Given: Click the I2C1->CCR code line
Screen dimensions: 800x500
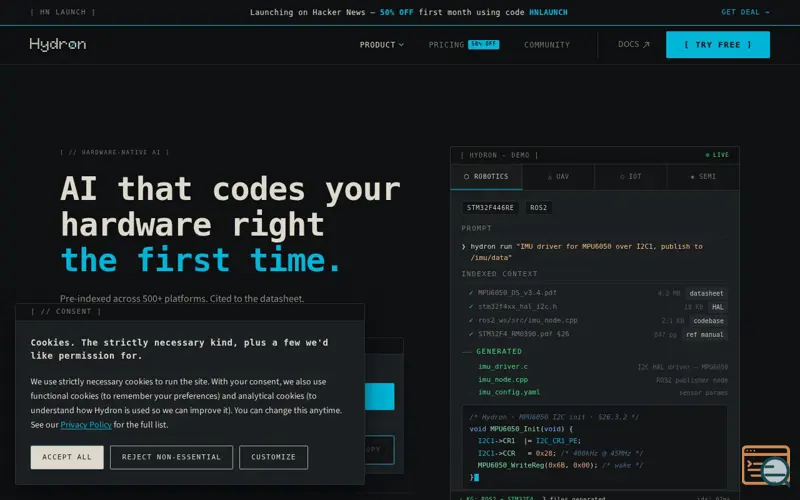Looking at the screenshot, I should pos(560,453).
